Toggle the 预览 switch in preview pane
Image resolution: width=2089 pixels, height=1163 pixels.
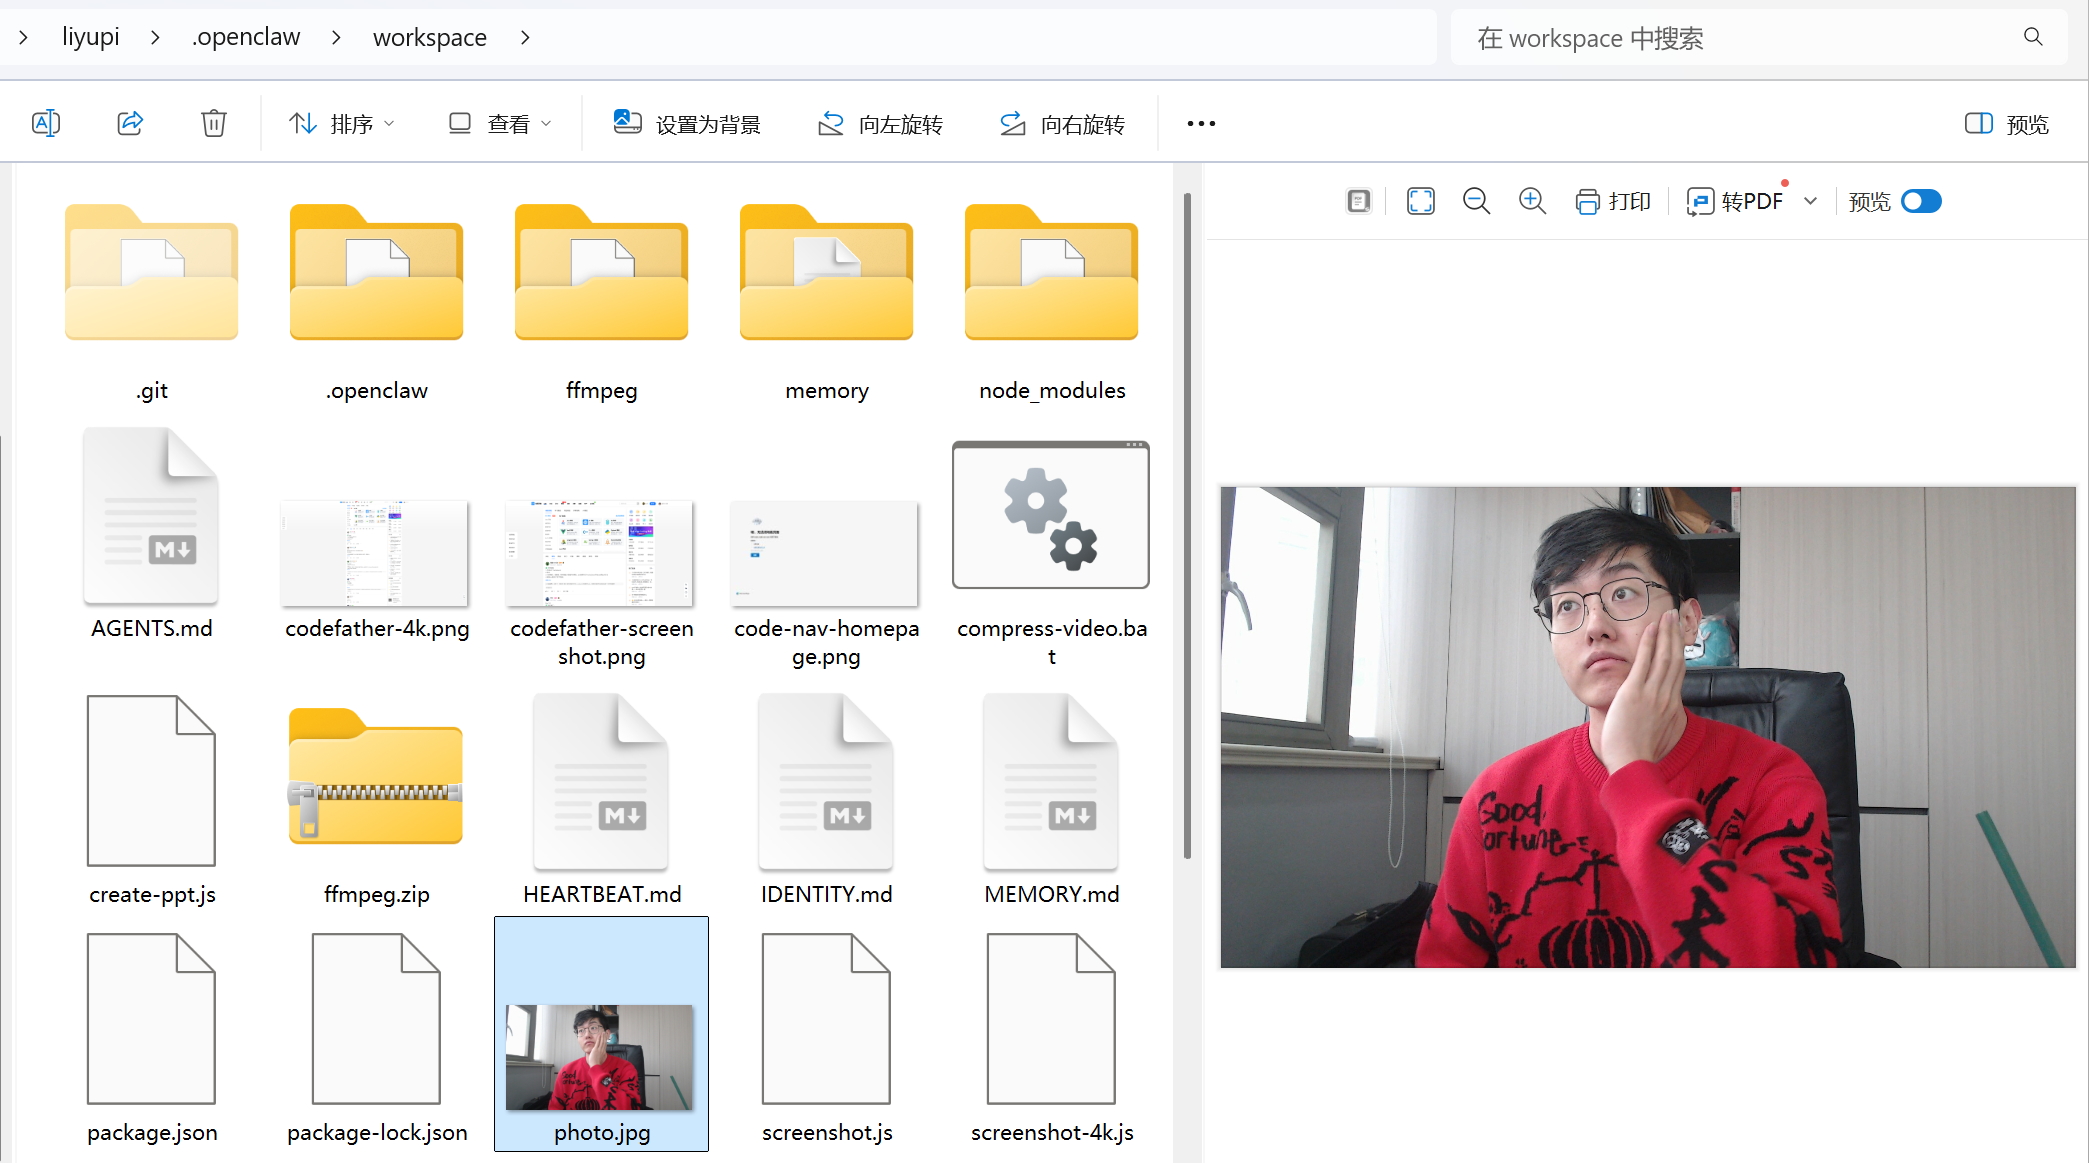tap(1921, 201)
